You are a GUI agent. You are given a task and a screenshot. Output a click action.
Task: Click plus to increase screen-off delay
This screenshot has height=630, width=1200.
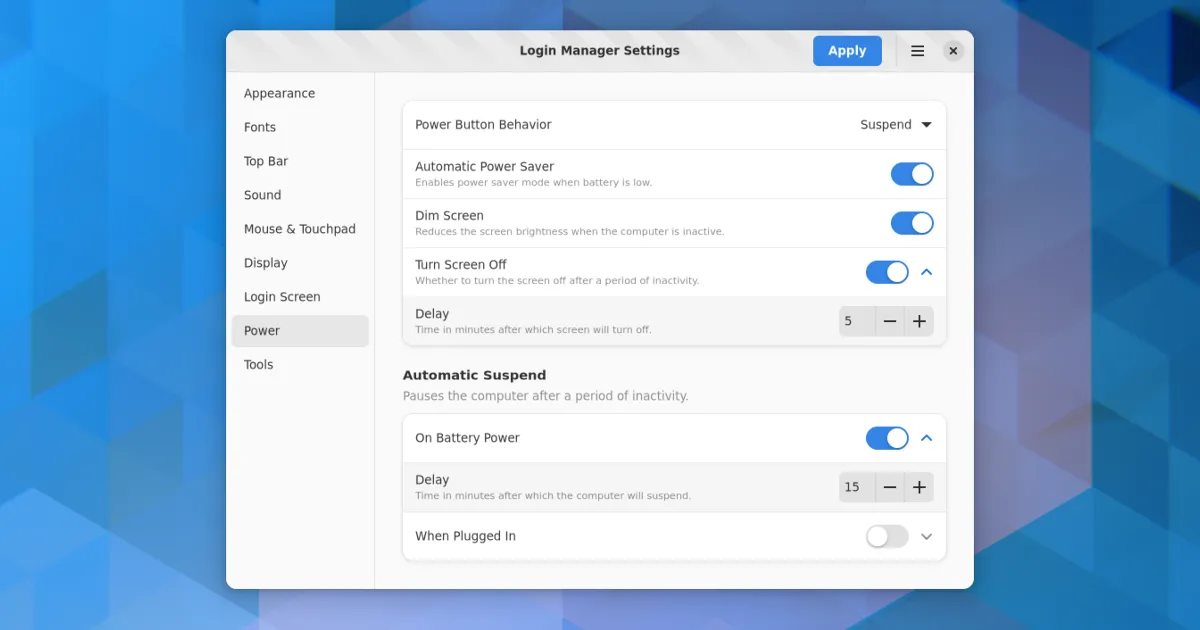(919, 321)
